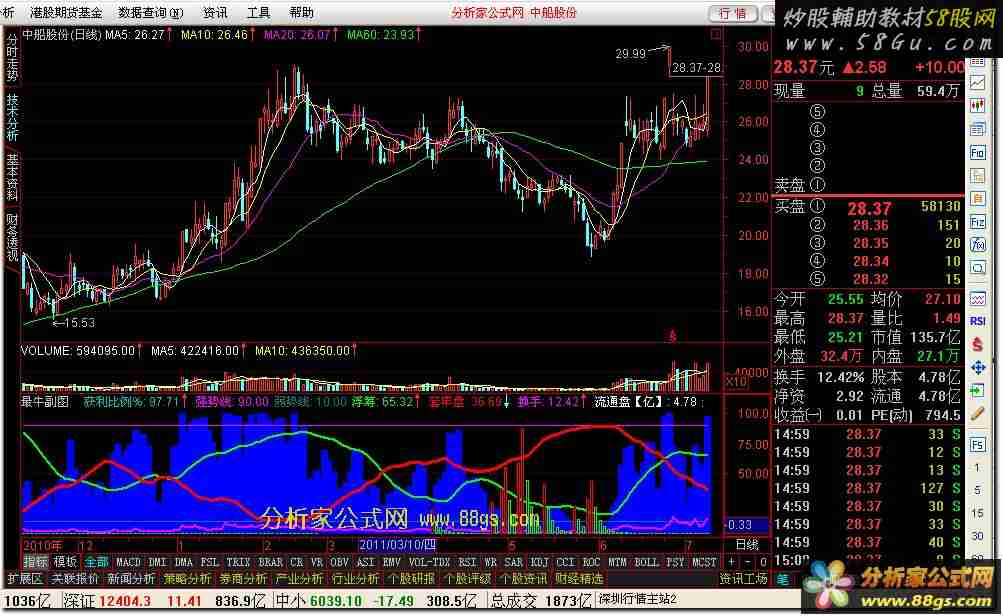1003x616 pixels.
Task: Click the 资讯工场 button
Action: [x=743, y=579]
